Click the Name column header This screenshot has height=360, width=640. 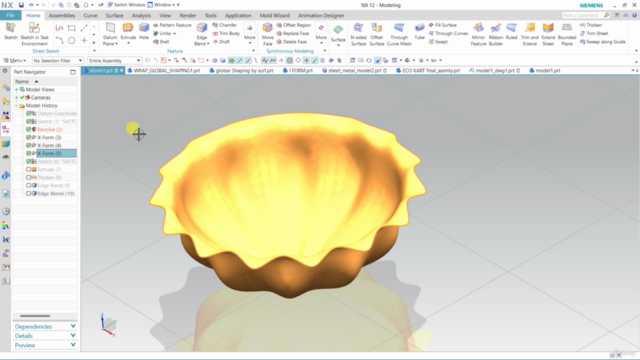pos(22,81)
